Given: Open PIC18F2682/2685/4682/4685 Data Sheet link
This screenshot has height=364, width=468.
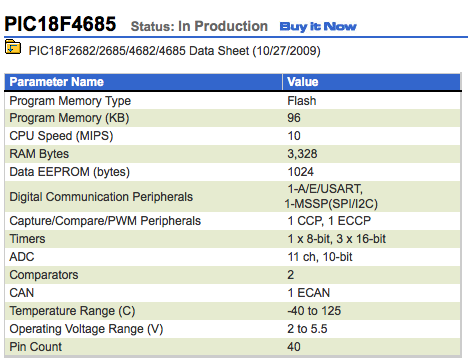Looking at the screenshot, I should click(175, 51).
